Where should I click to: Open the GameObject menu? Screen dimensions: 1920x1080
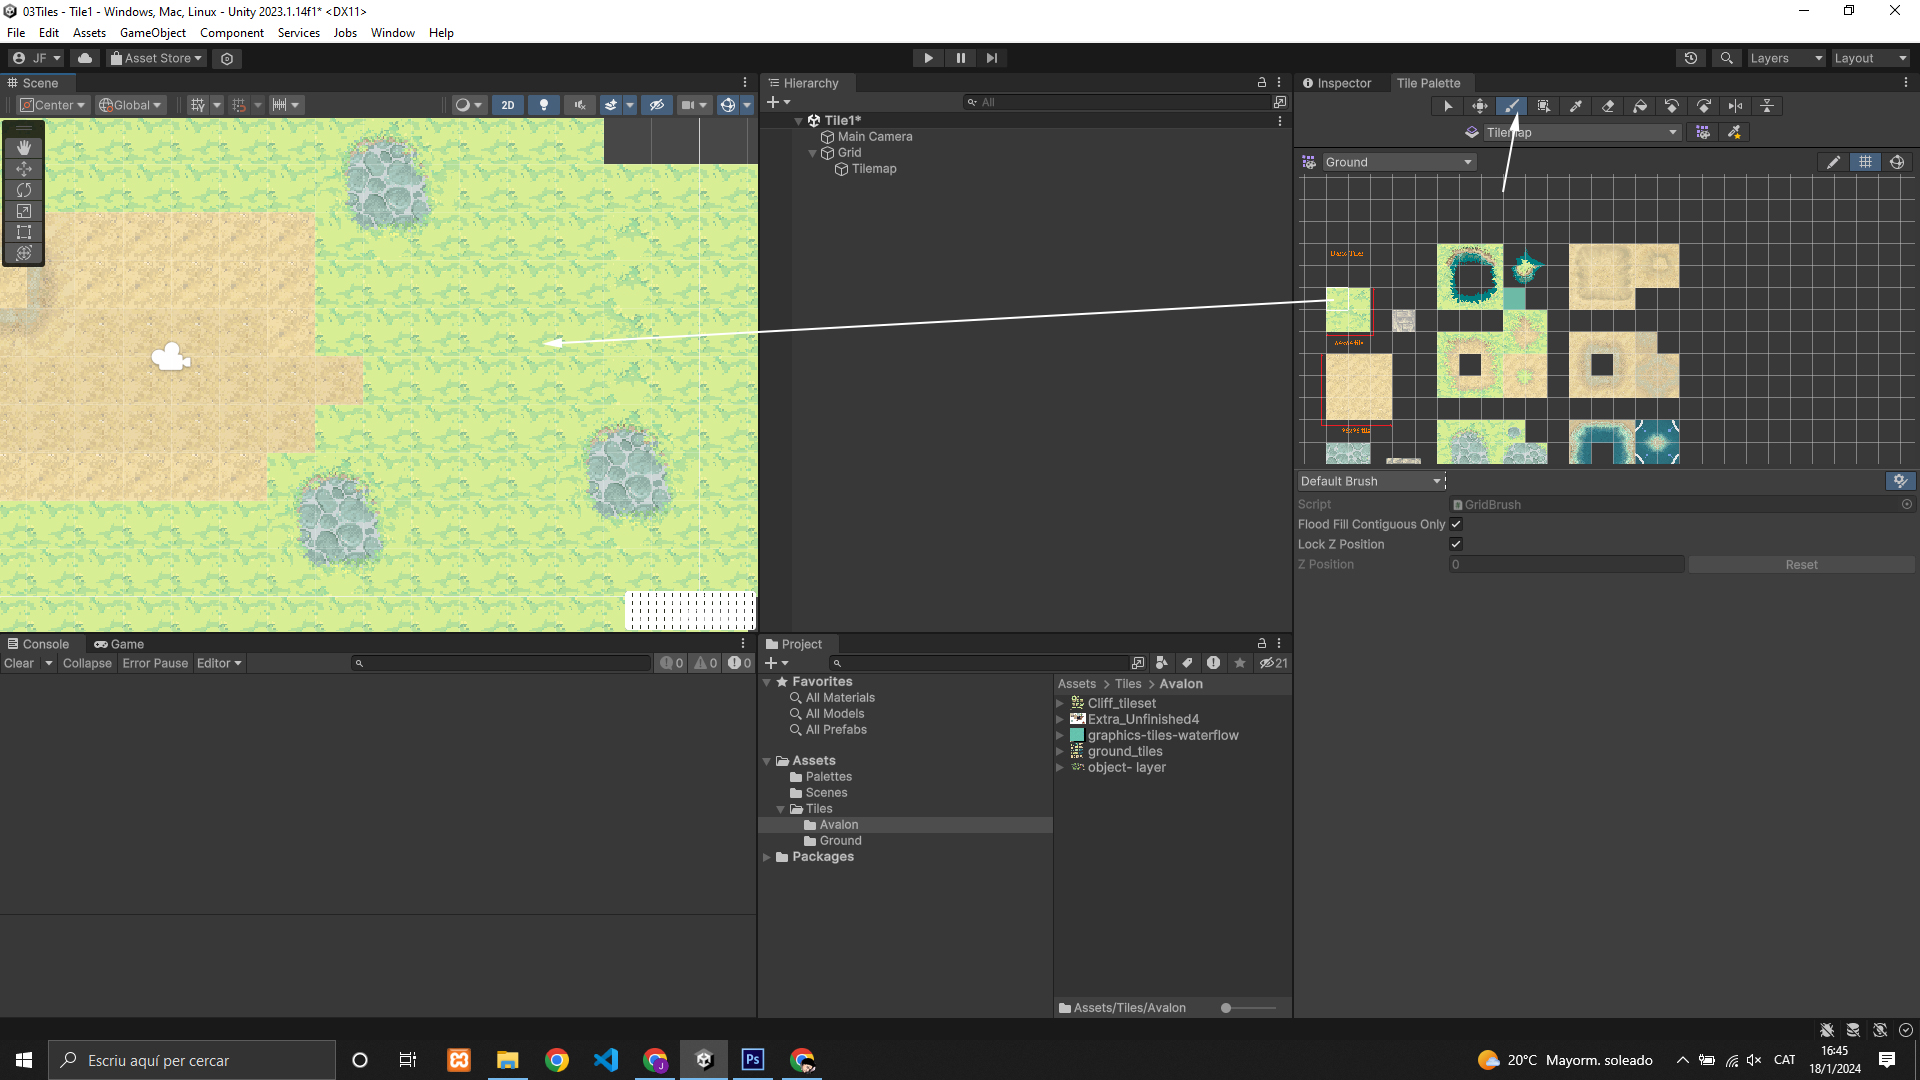[x=152, y=33]
